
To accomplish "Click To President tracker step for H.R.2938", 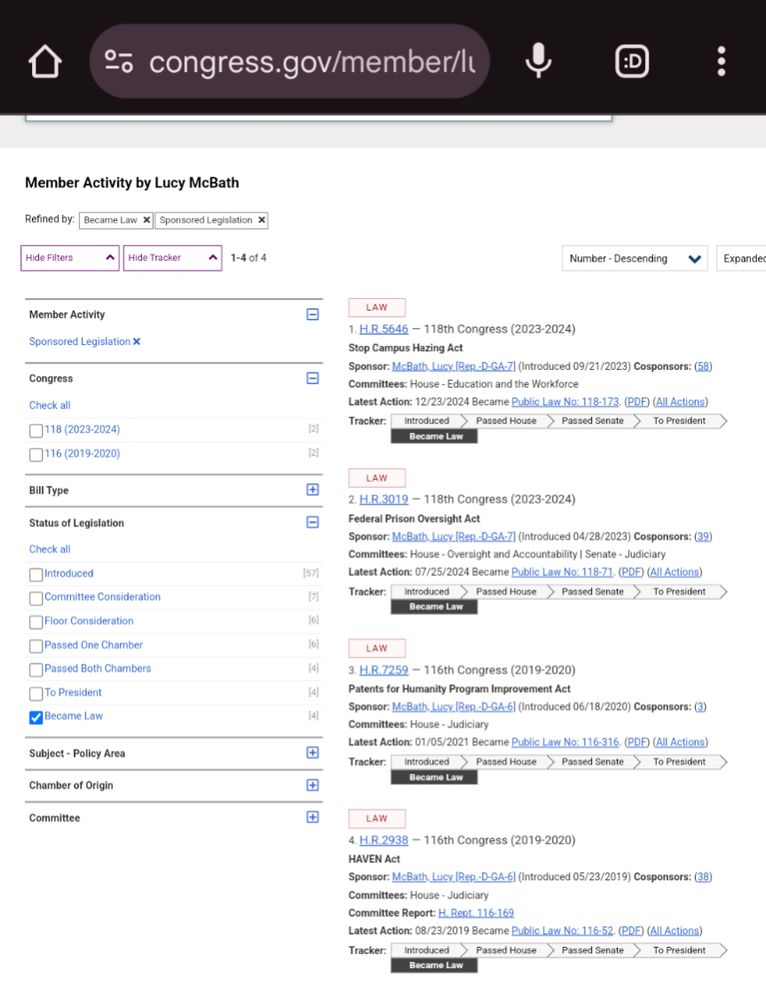I will [x=679, y=950].
